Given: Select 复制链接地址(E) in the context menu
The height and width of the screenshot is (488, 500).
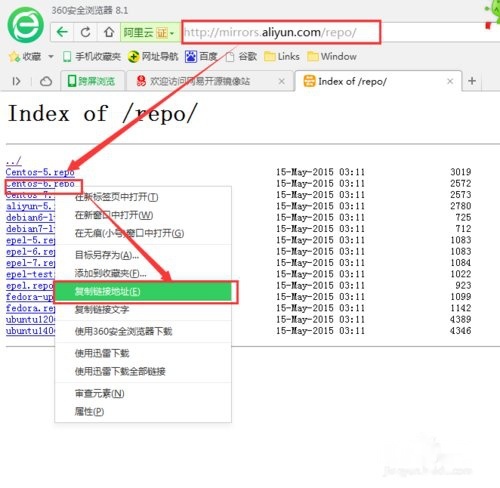Looking at the screenshot, I should [143, 292].
